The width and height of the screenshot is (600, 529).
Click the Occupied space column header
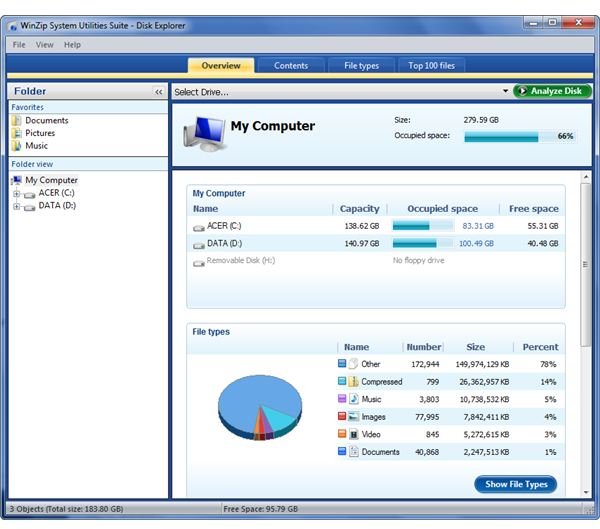click(x=442, y=209)
